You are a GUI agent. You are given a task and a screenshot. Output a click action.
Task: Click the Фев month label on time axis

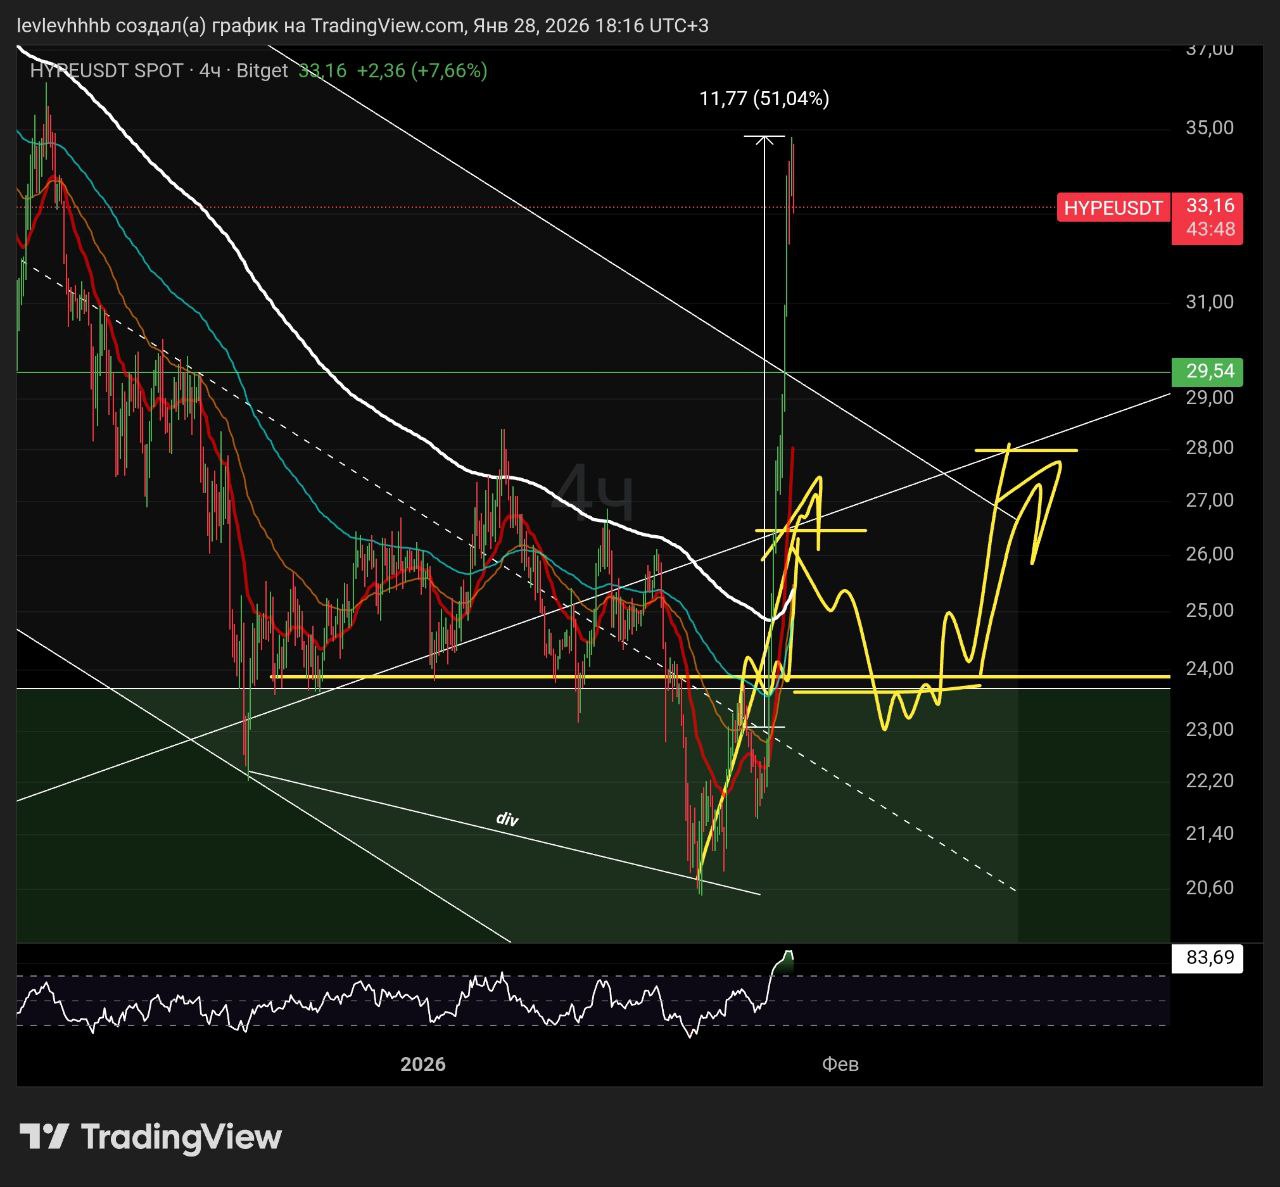(x=840, y=1064)
